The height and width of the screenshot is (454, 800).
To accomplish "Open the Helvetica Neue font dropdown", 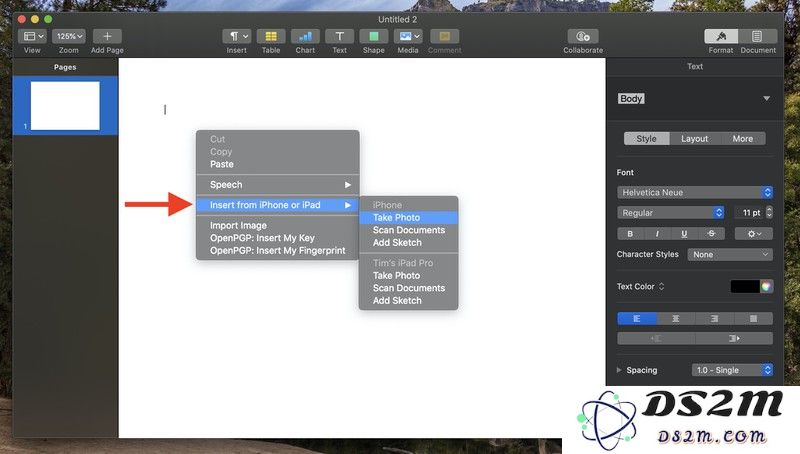I will tap(694, 192).
